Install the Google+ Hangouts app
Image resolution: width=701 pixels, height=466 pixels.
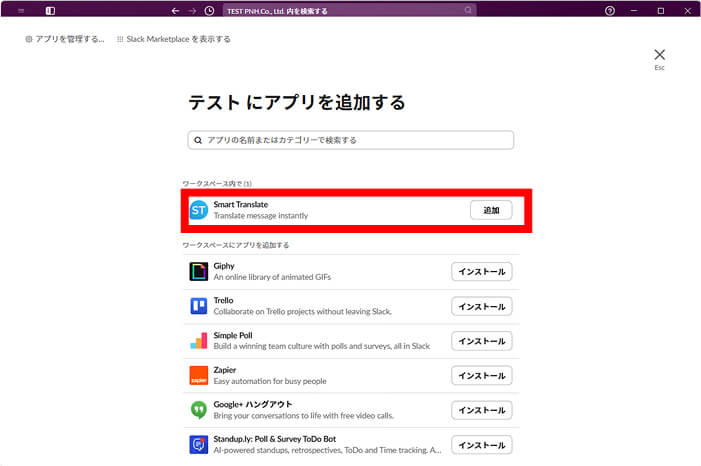pyautogui.click(x=481, y=410)
